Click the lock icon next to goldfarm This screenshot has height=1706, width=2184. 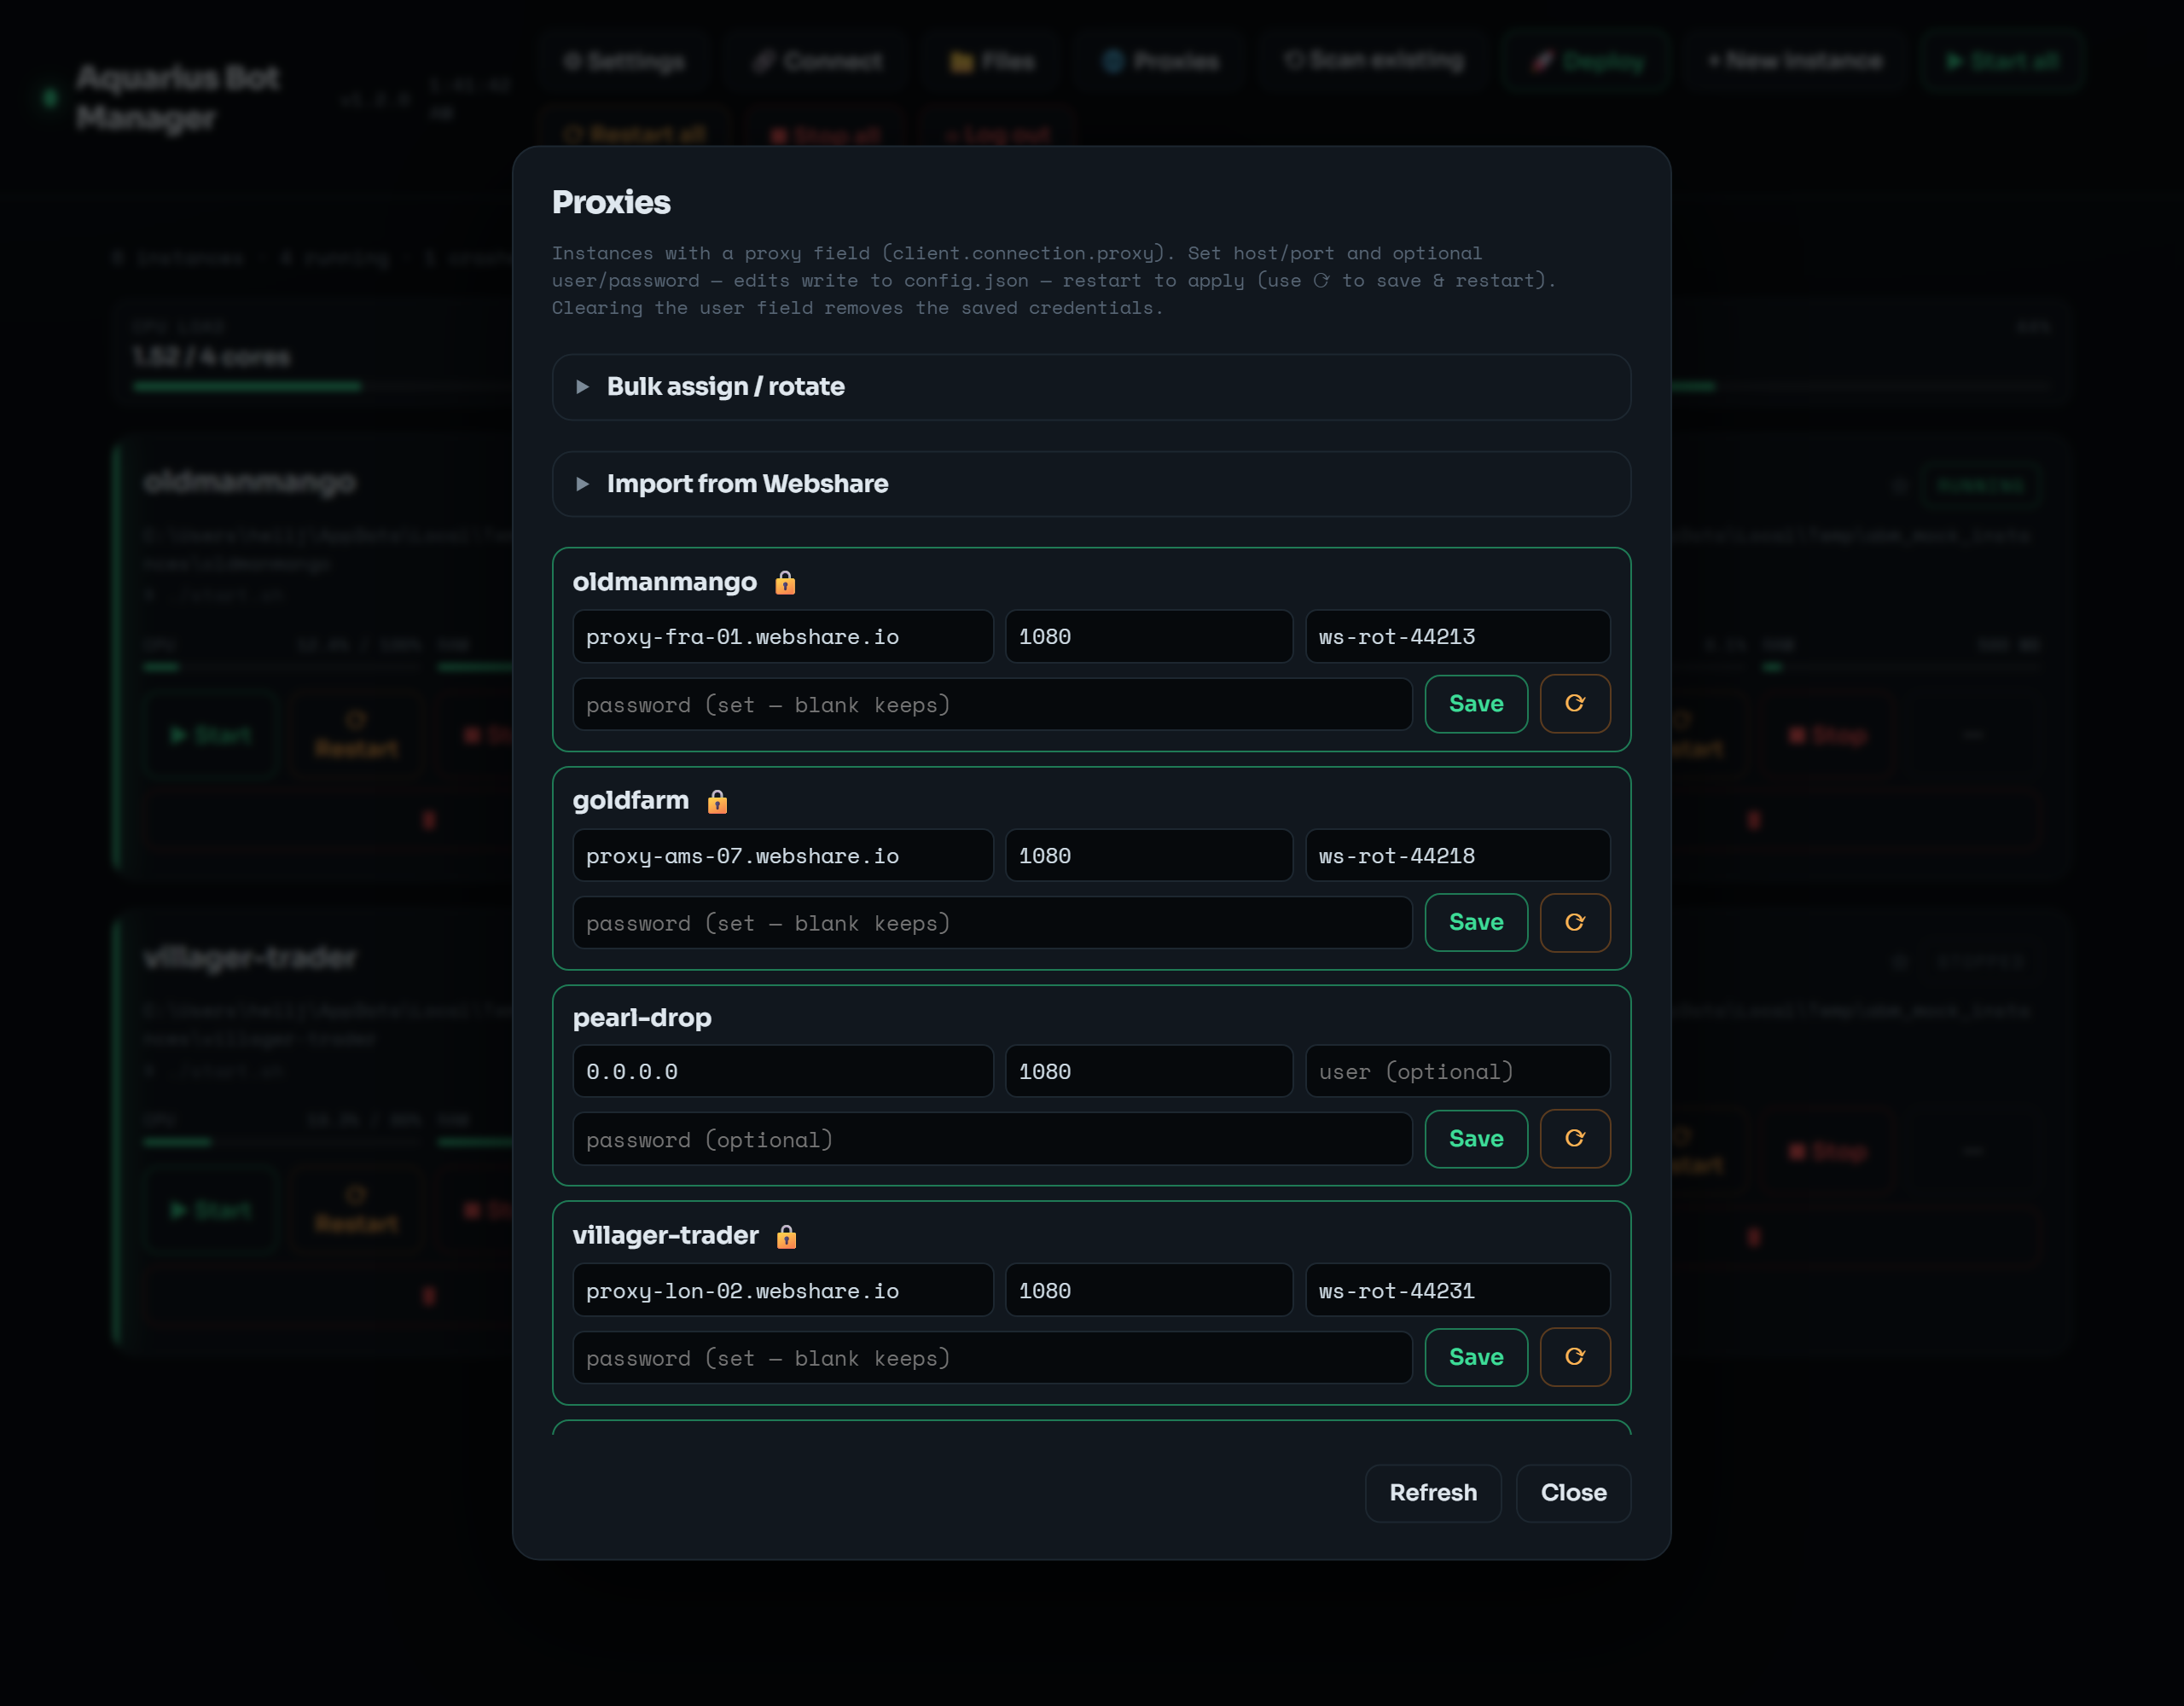pyautogui.click(x=717, y=801)
